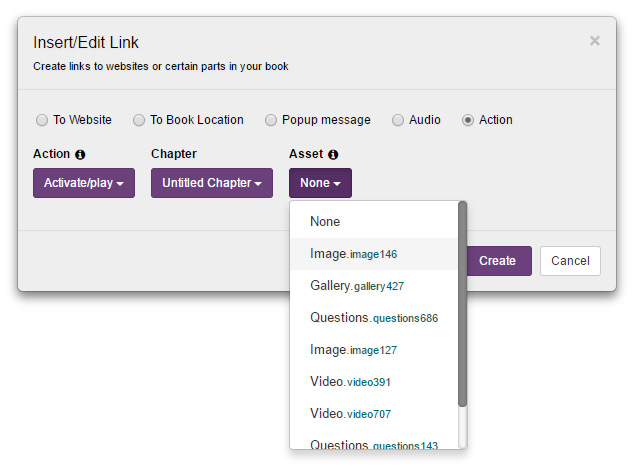Pick Video.video707 from the asset menu
This screenshot has height=474, width=644.
(x=352, y=414)
